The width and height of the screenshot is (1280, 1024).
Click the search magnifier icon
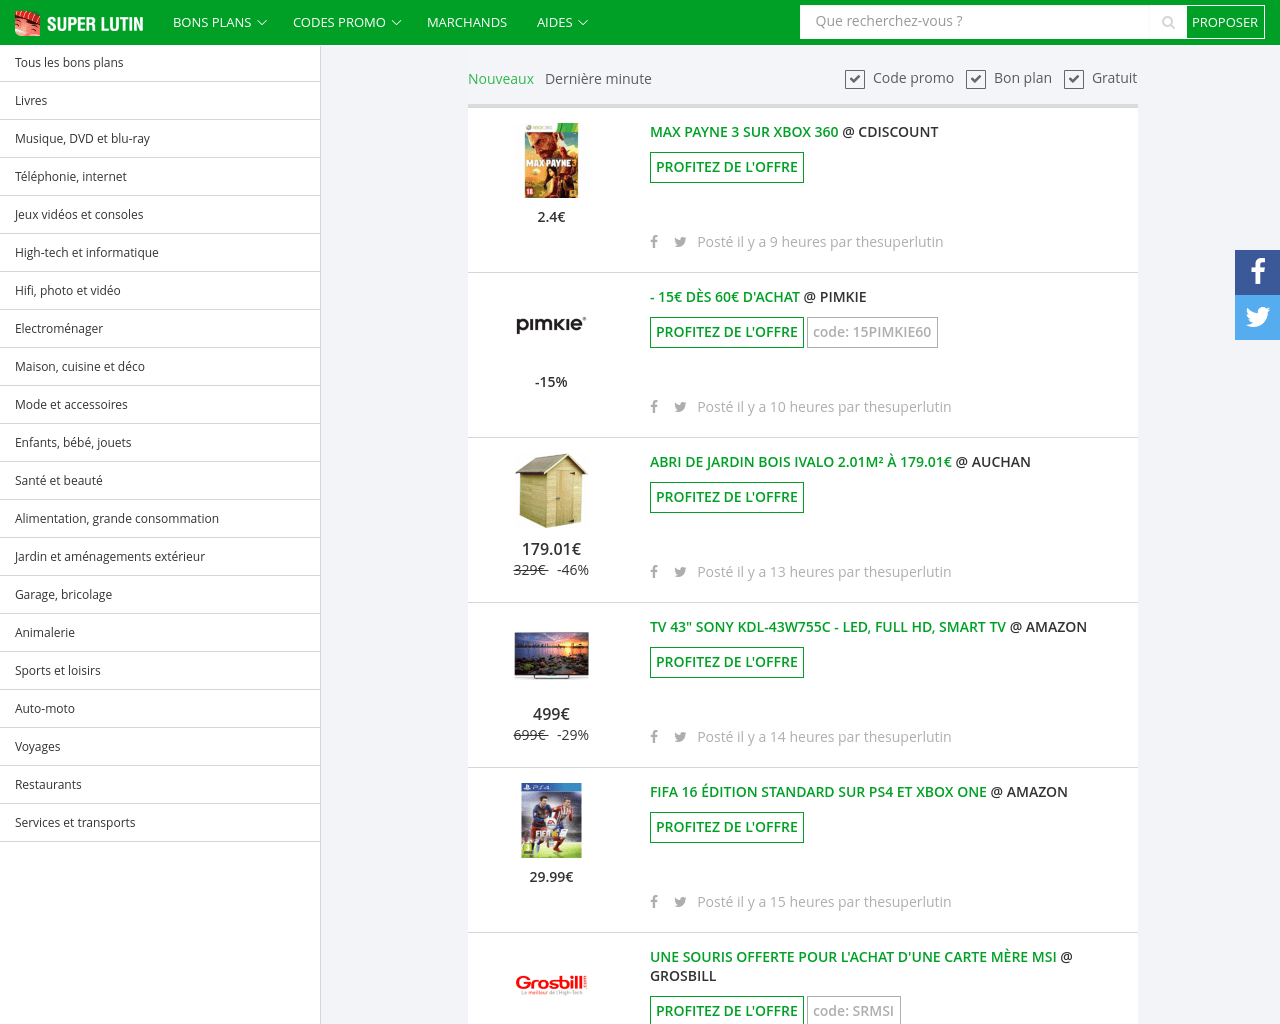point(1168,22)
